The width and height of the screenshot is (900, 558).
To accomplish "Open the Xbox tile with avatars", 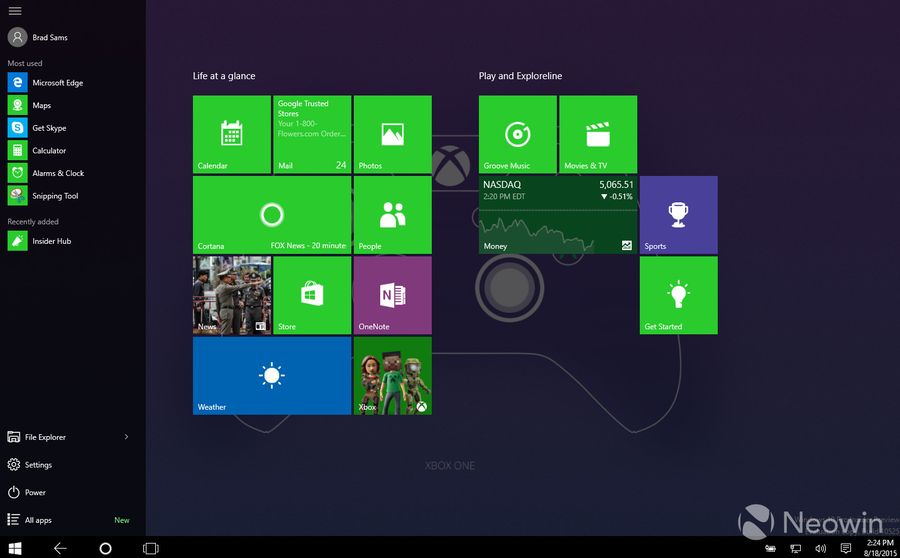I will coord(393,375).
